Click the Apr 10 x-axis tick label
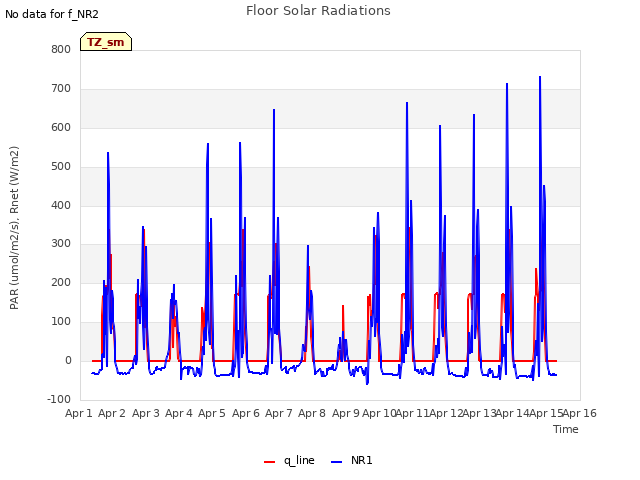The width and height of the screenshot is (640, 480). point(379,413)
